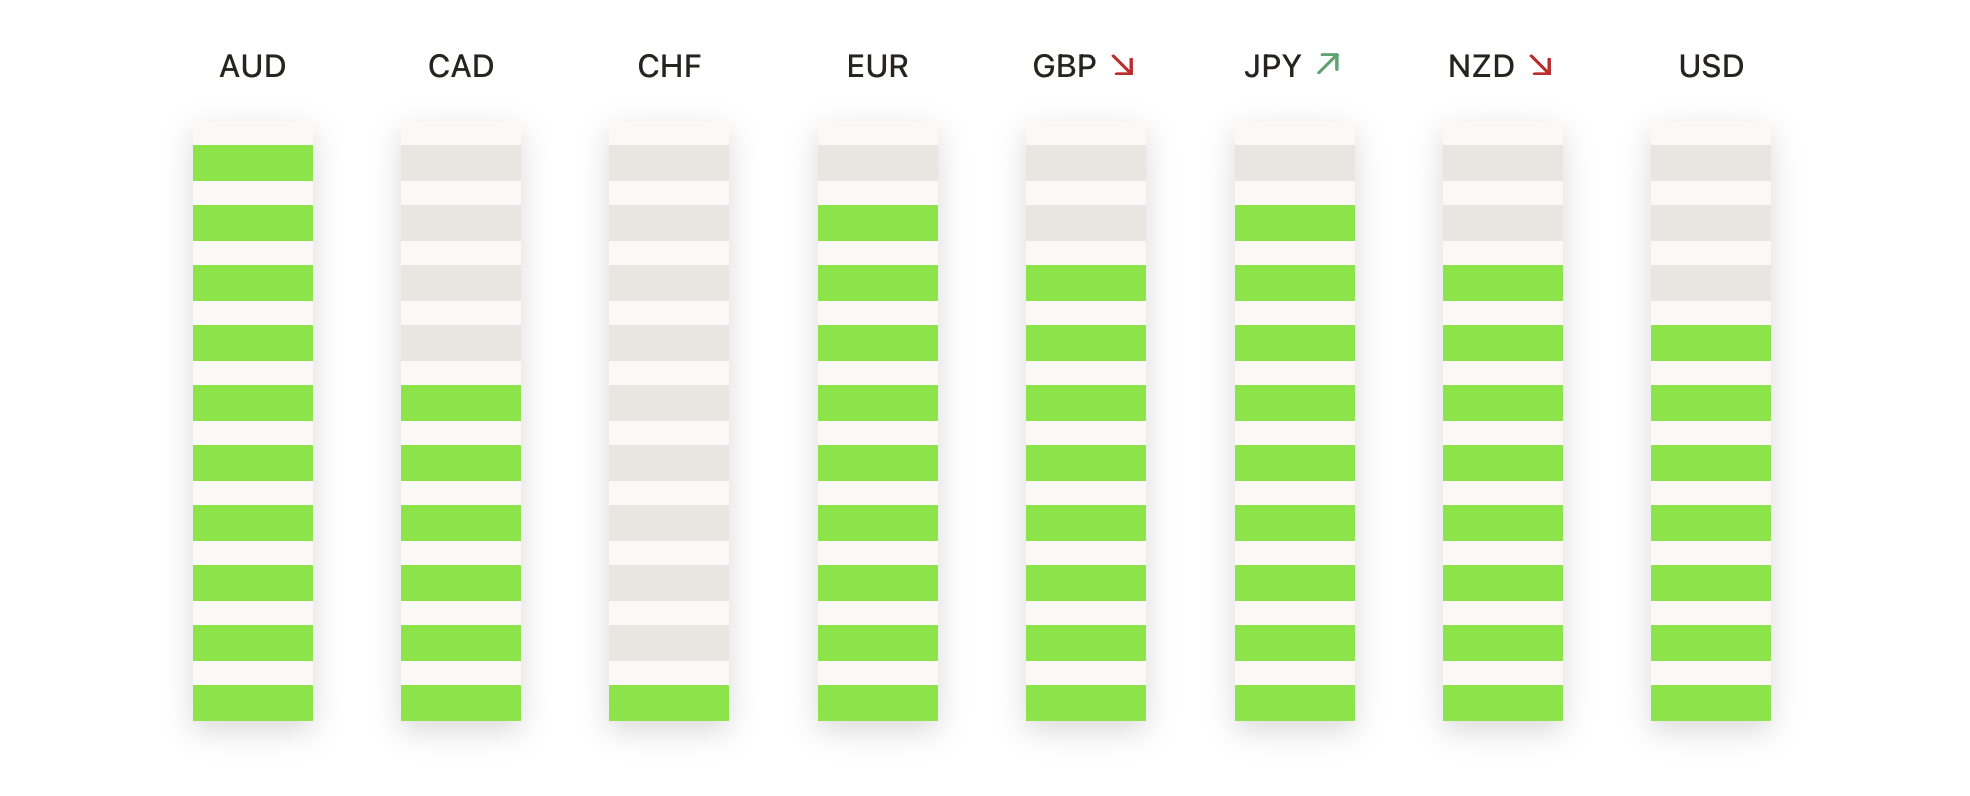The height and width of the screenshot is (796, 1970).
Task: Click the topmost green bar in AUD column
Action: 253,163
